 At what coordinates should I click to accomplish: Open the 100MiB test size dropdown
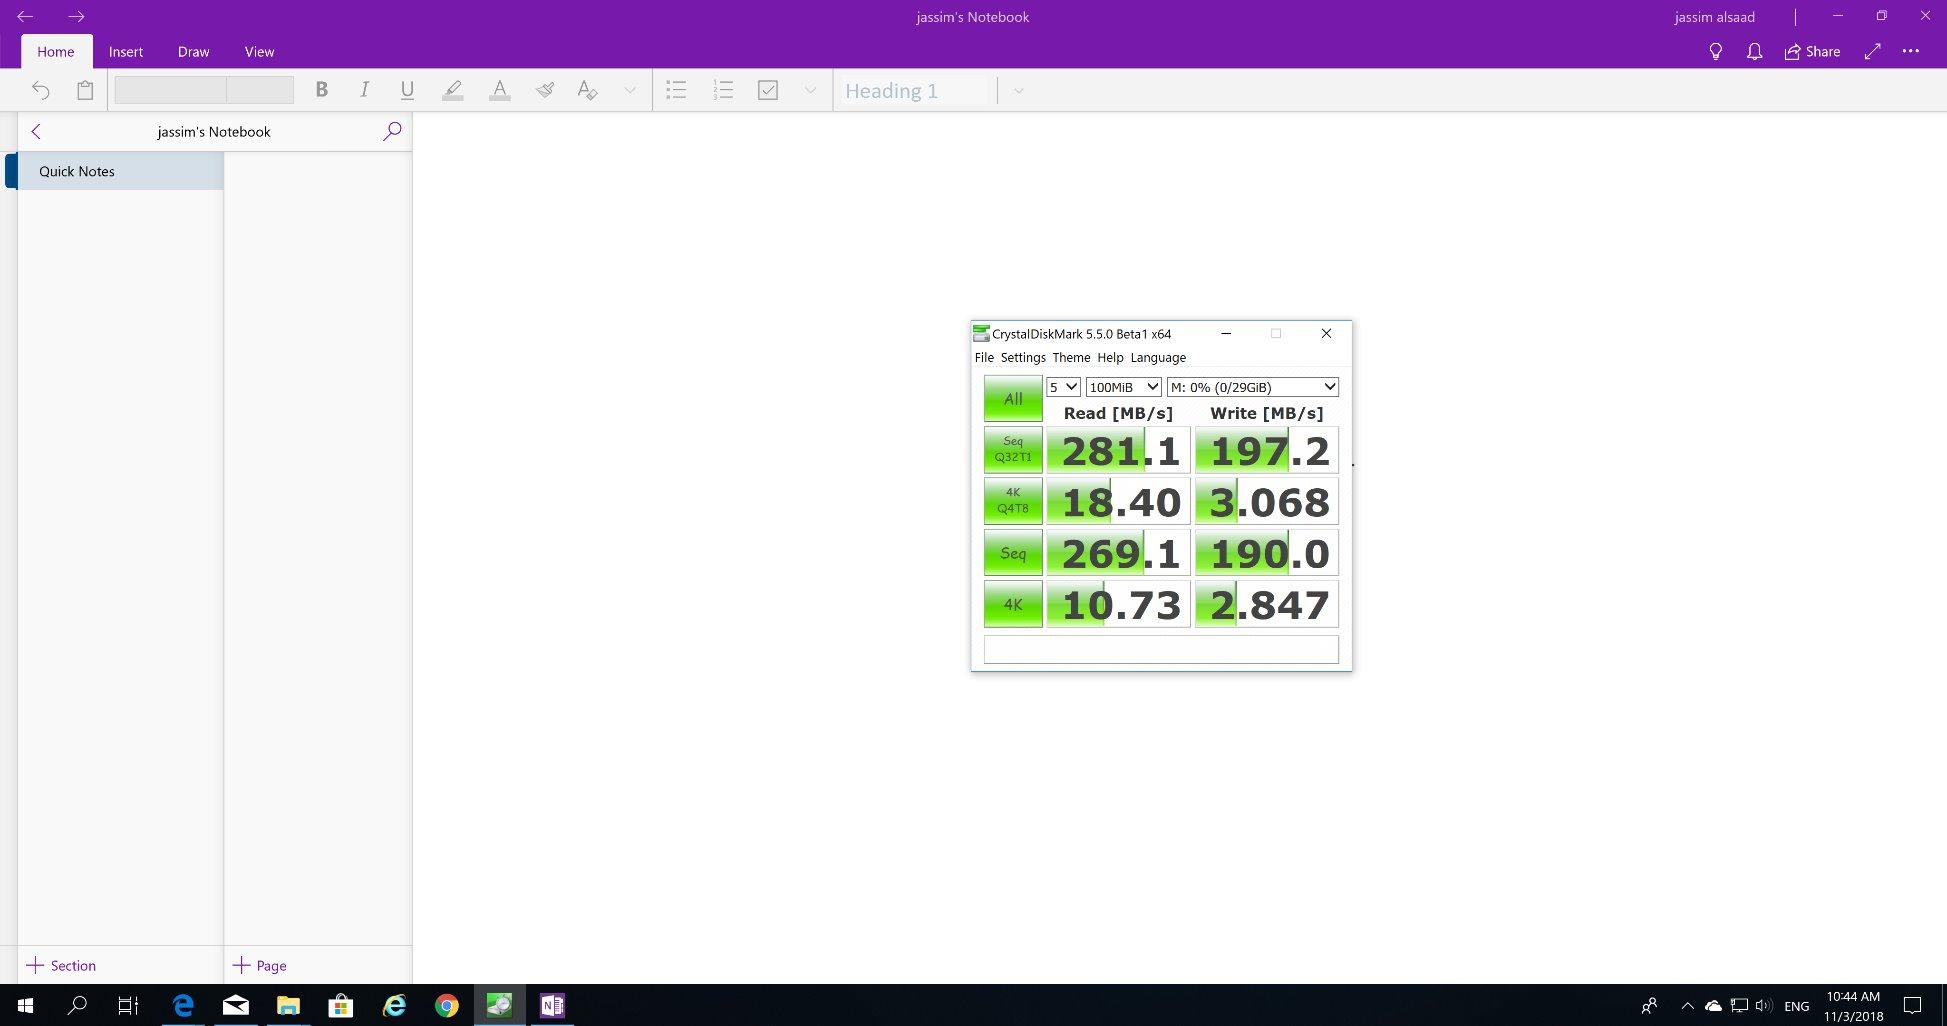[1123, 387]
